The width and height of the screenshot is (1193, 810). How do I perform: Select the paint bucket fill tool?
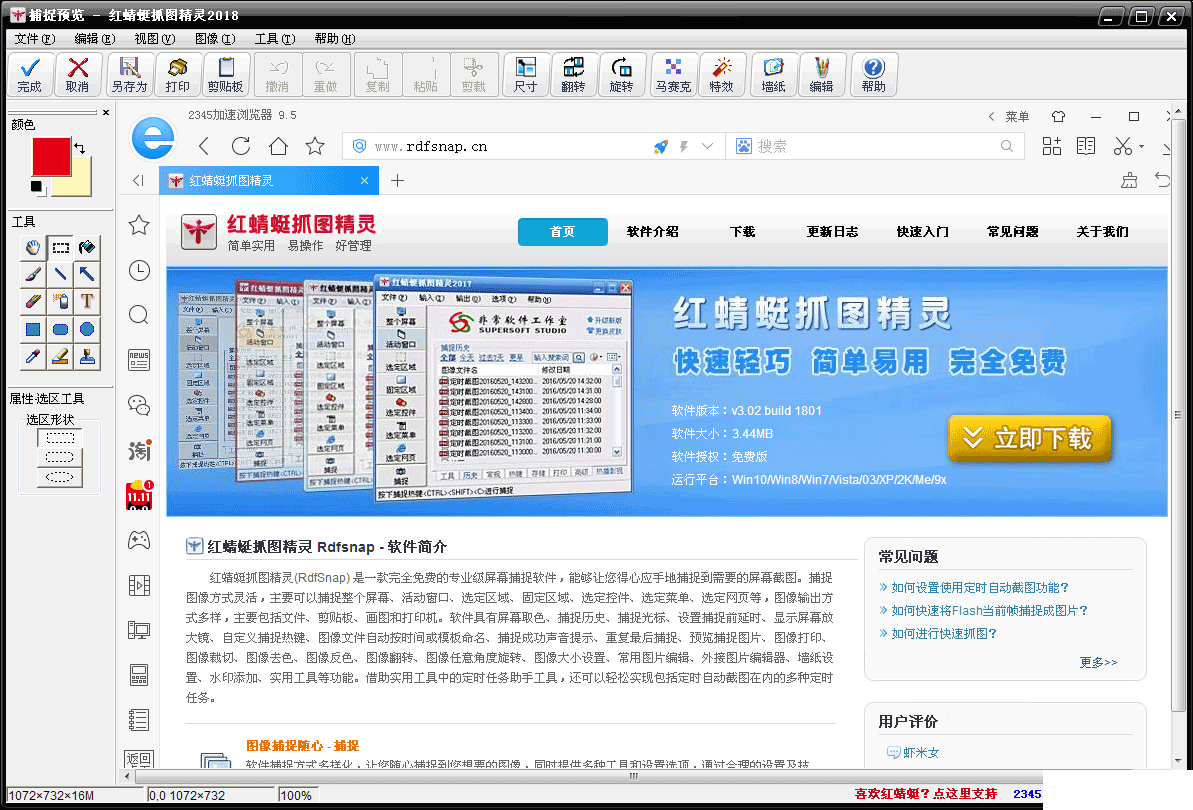(87, 247)
